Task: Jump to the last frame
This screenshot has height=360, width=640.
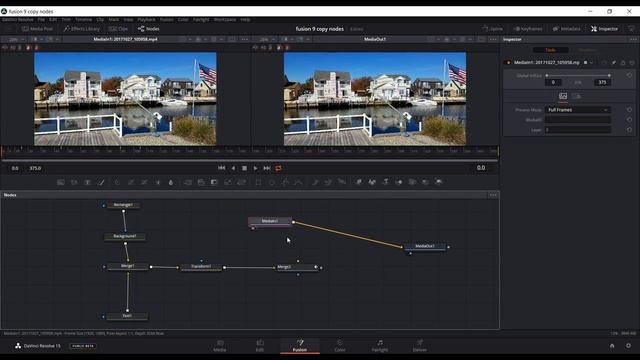Action: coord(267,168)
